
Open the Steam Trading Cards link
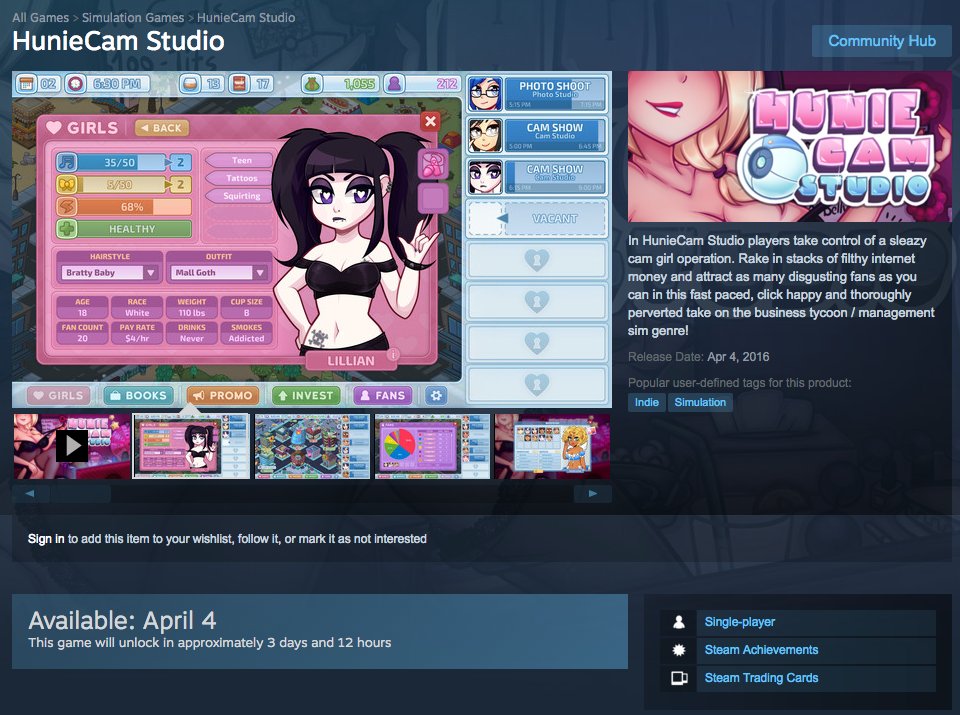tap(761, 678)
